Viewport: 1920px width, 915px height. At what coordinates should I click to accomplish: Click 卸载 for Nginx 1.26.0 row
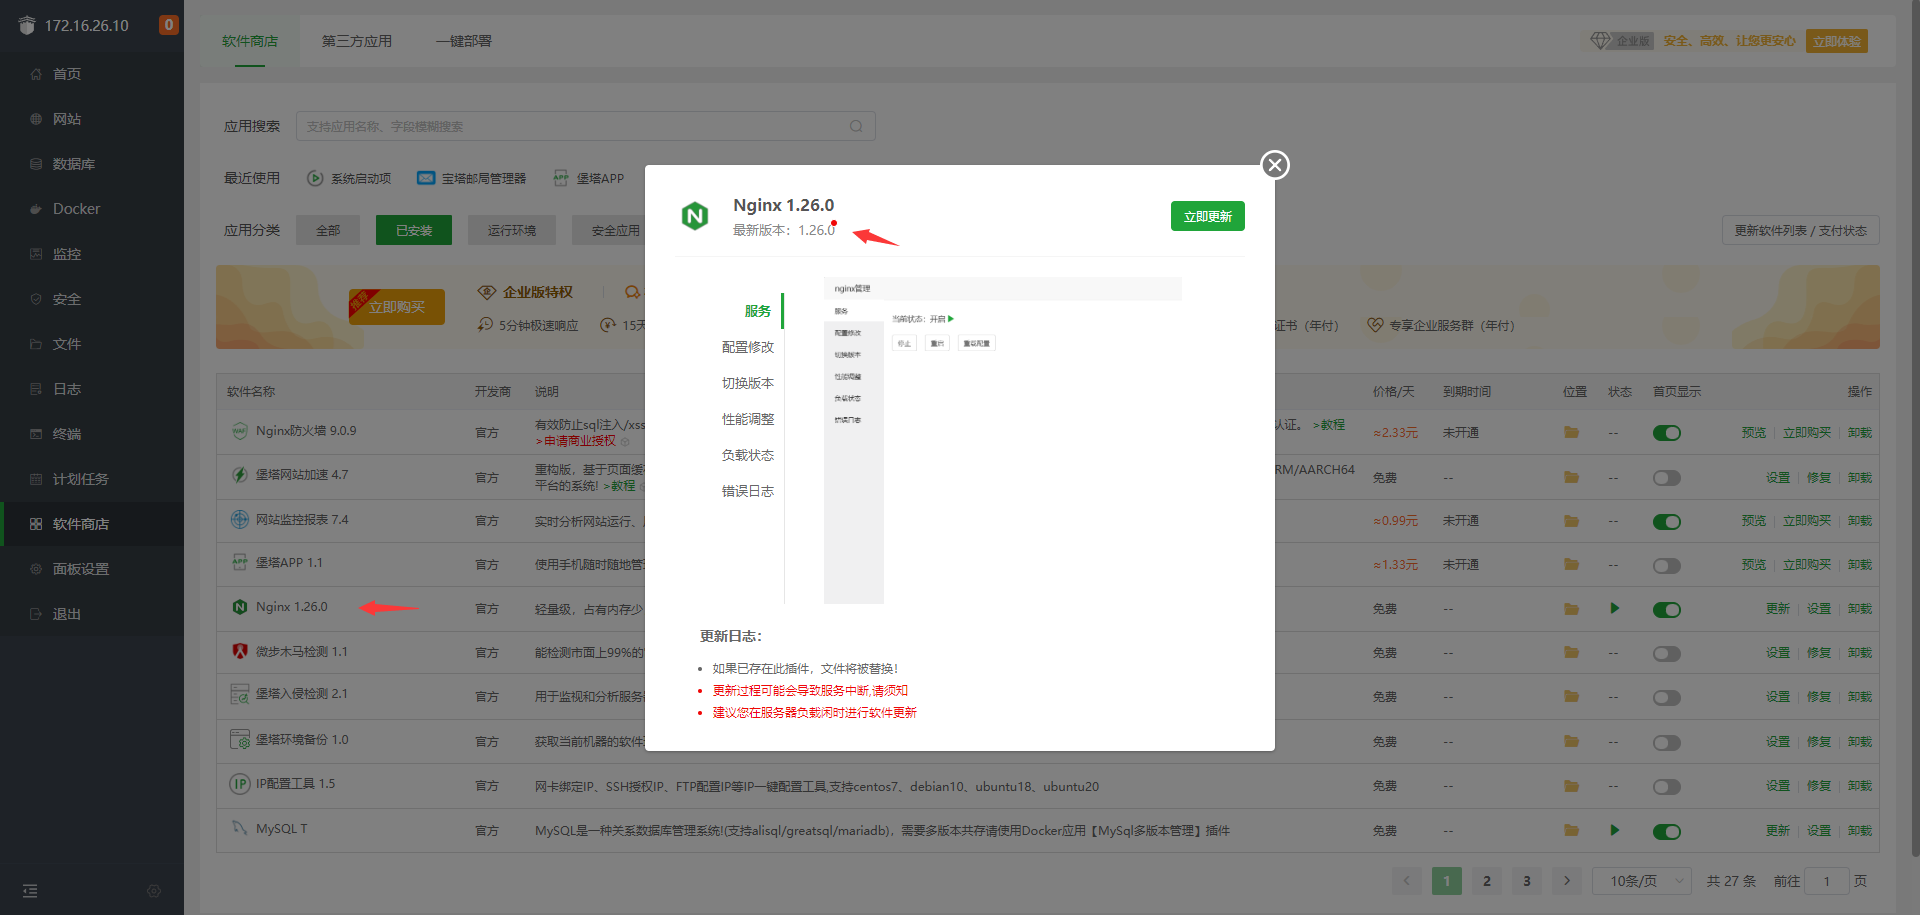coord(1860,608)
